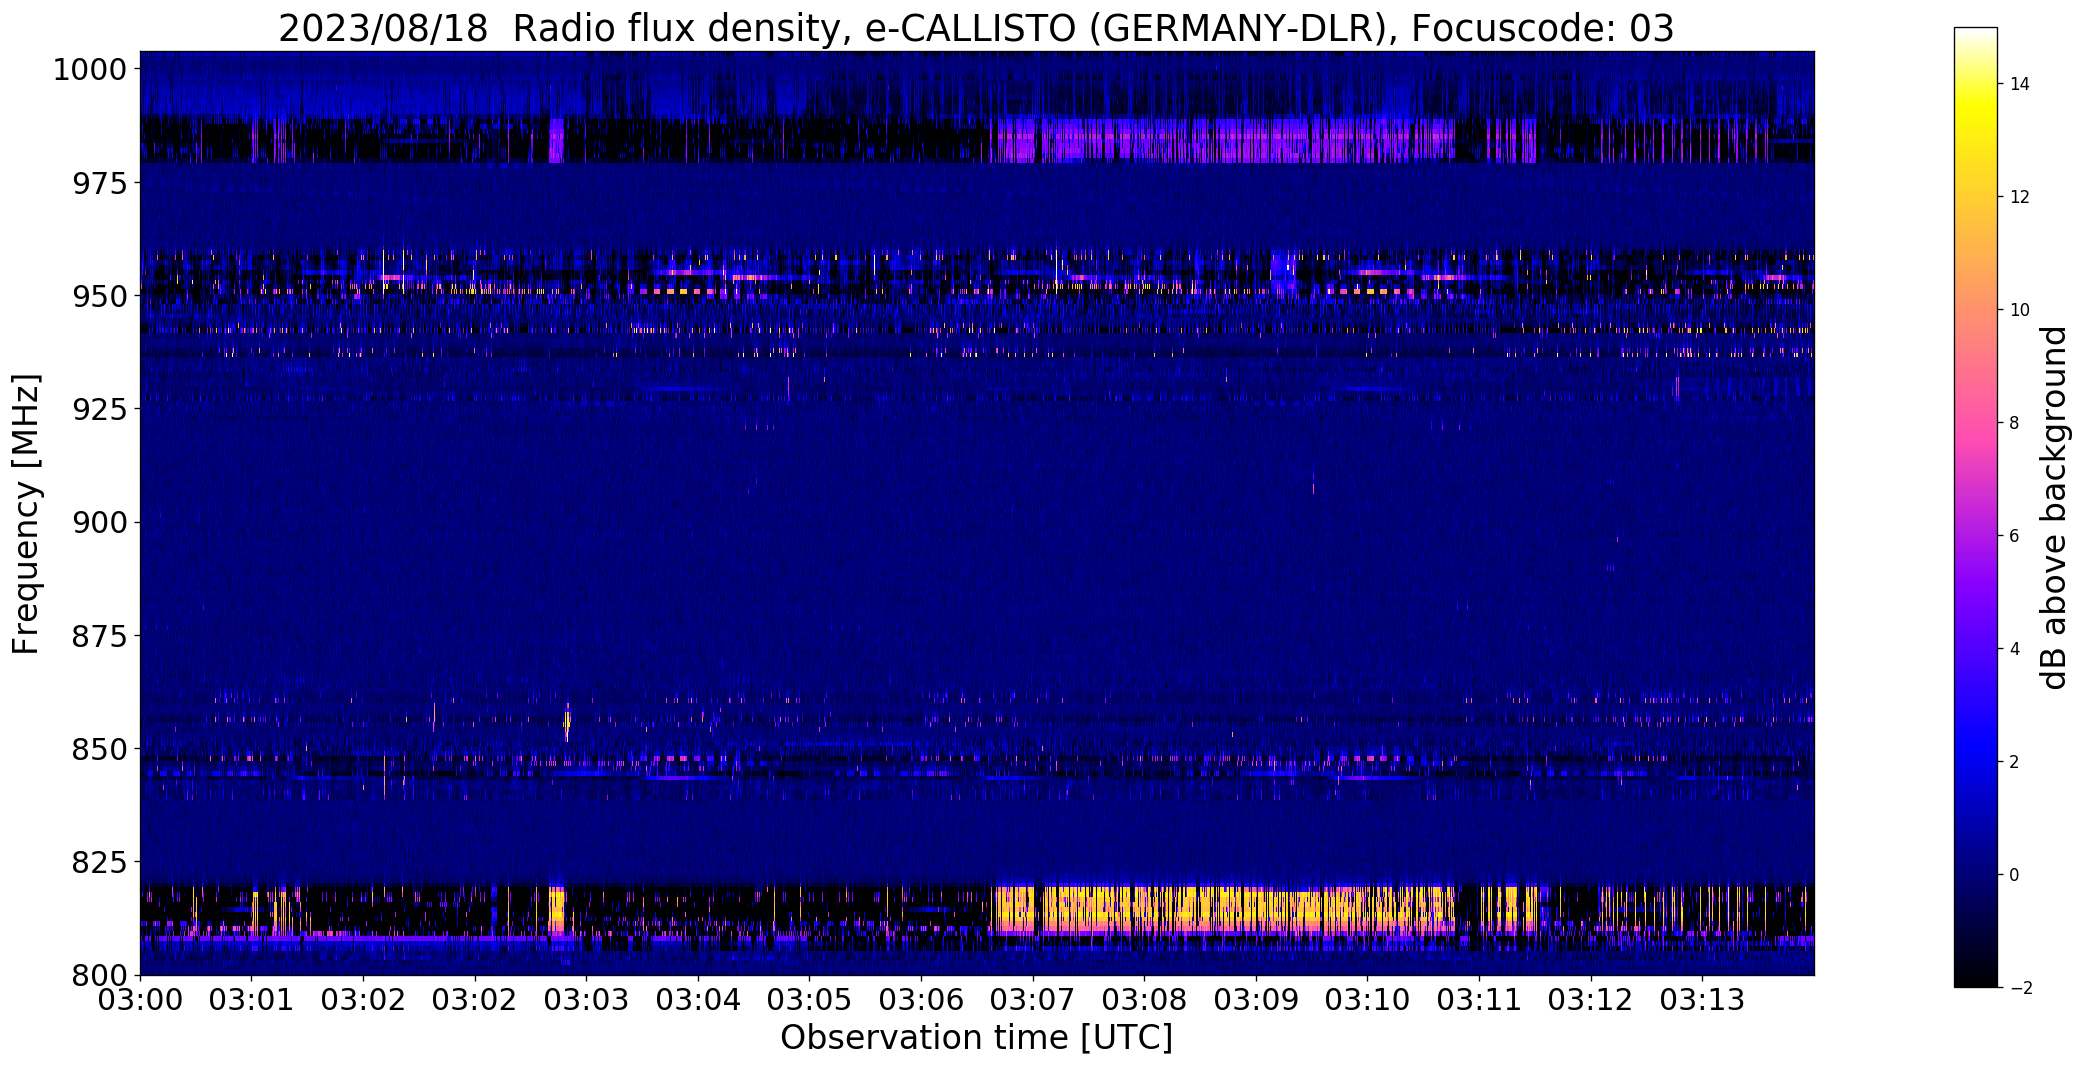Click the colorbar tick label 8

[x=2014, y=423]
